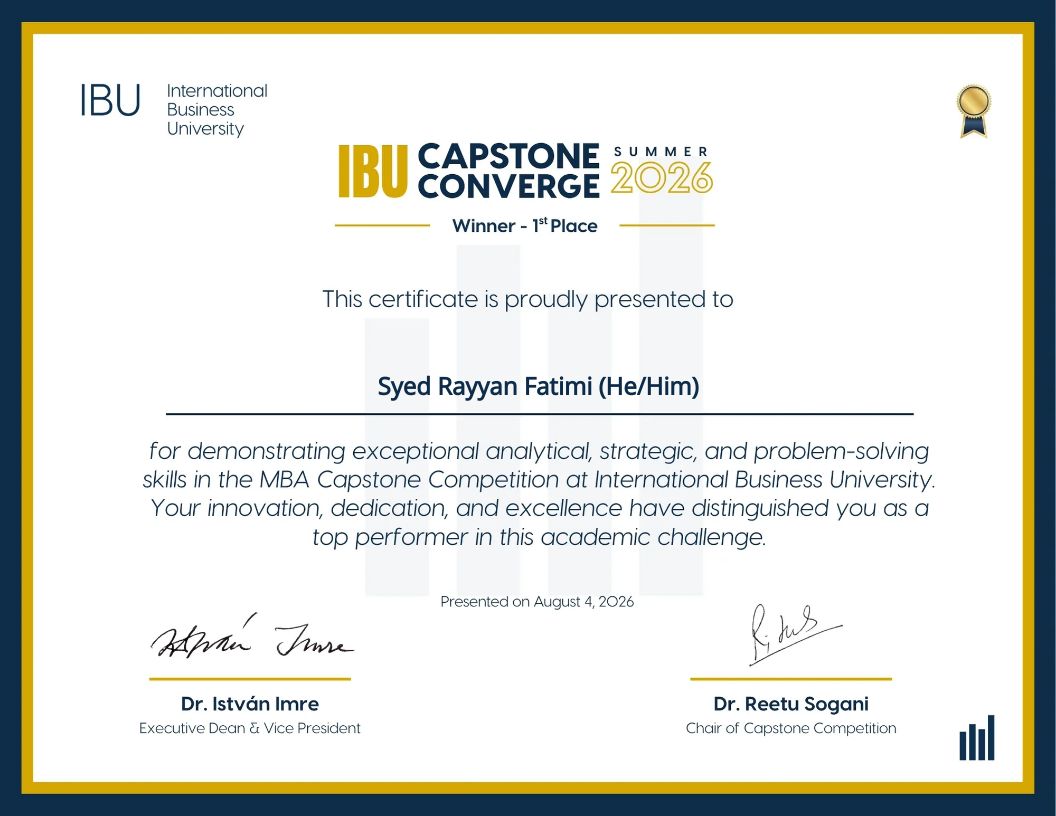Click 'Presented on August 4, 2026'
This screenshot has height=816, width=1056.
tap(537, 601)
